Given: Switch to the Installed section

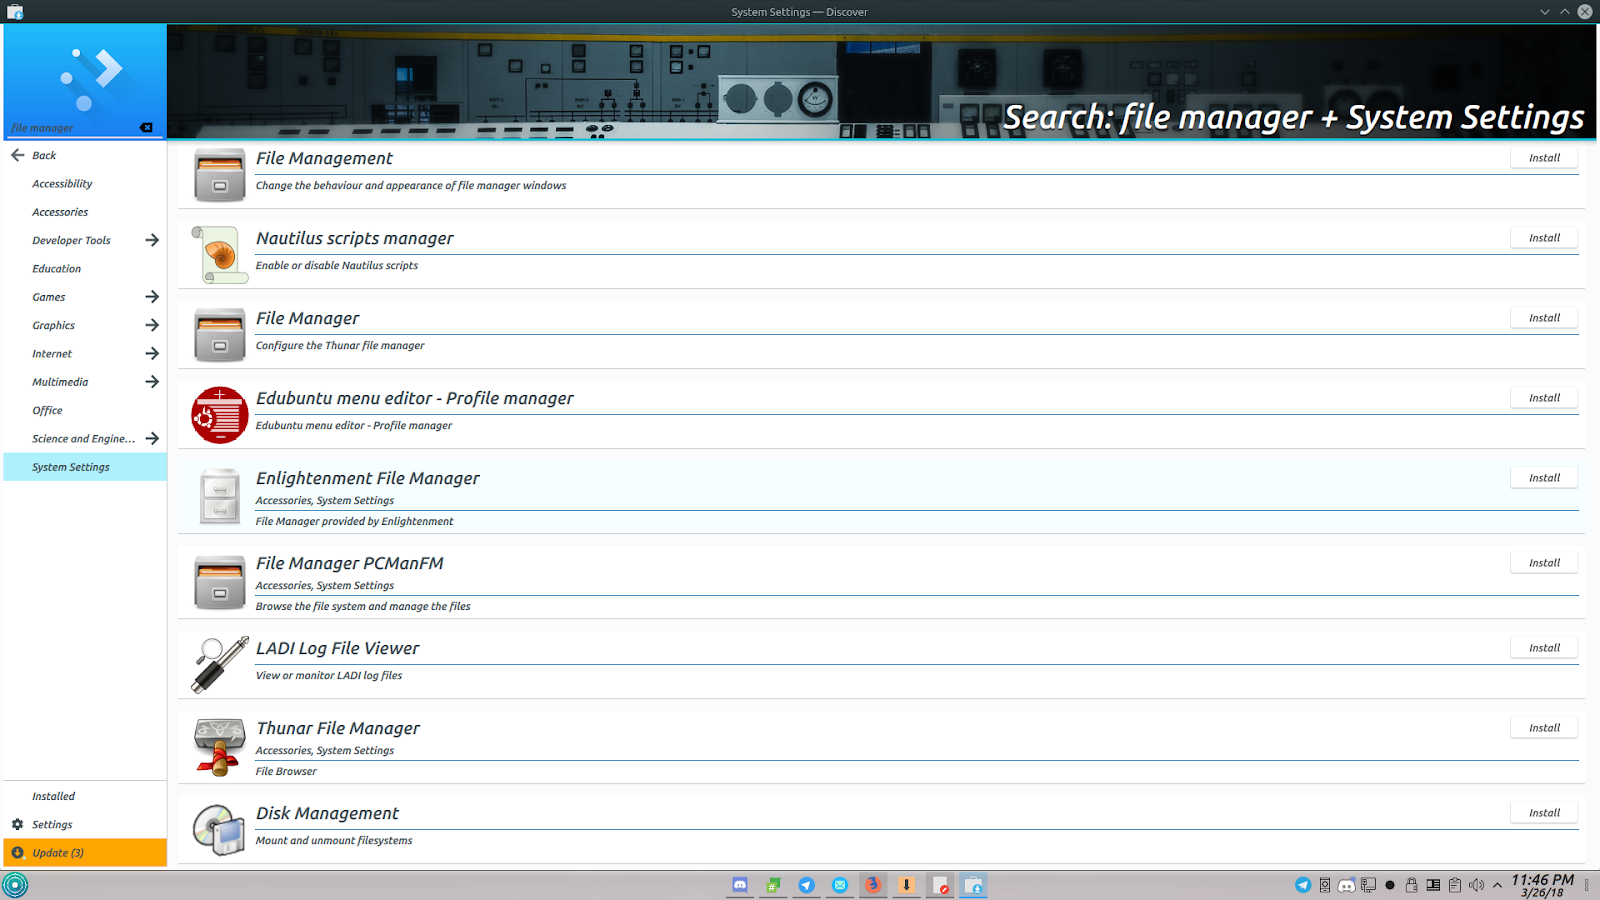Looking at the screenshot, I should click(52, 796).
